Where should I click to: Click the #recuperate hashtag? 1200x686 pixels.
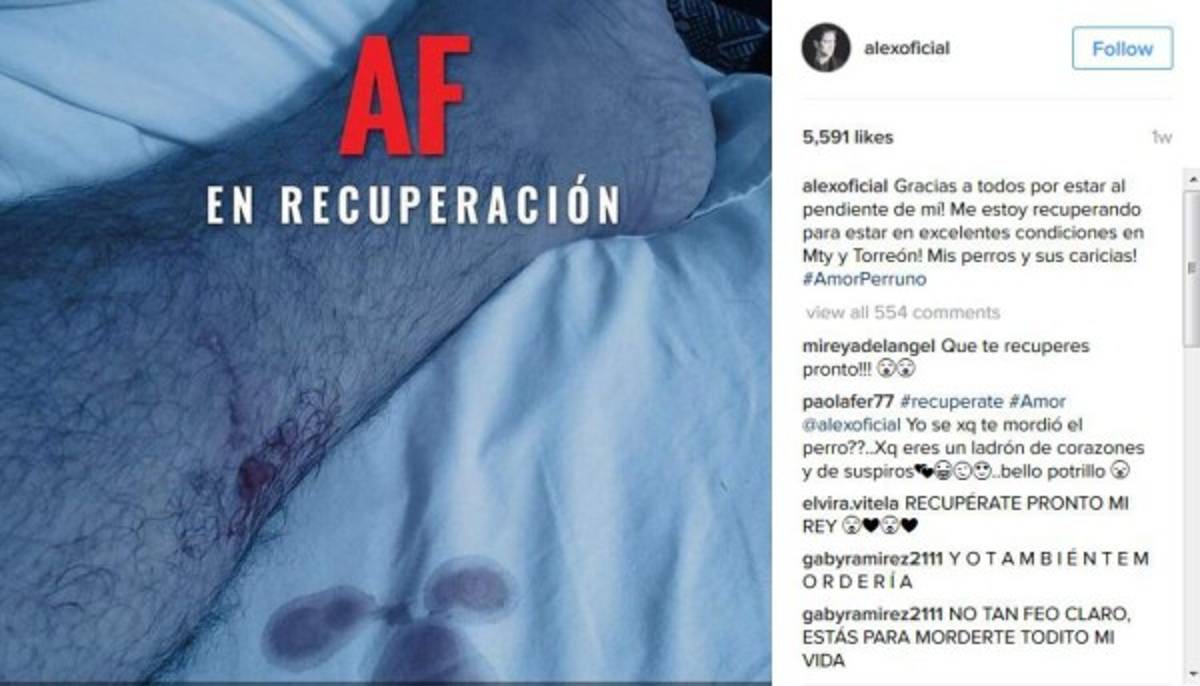(951, 402)
